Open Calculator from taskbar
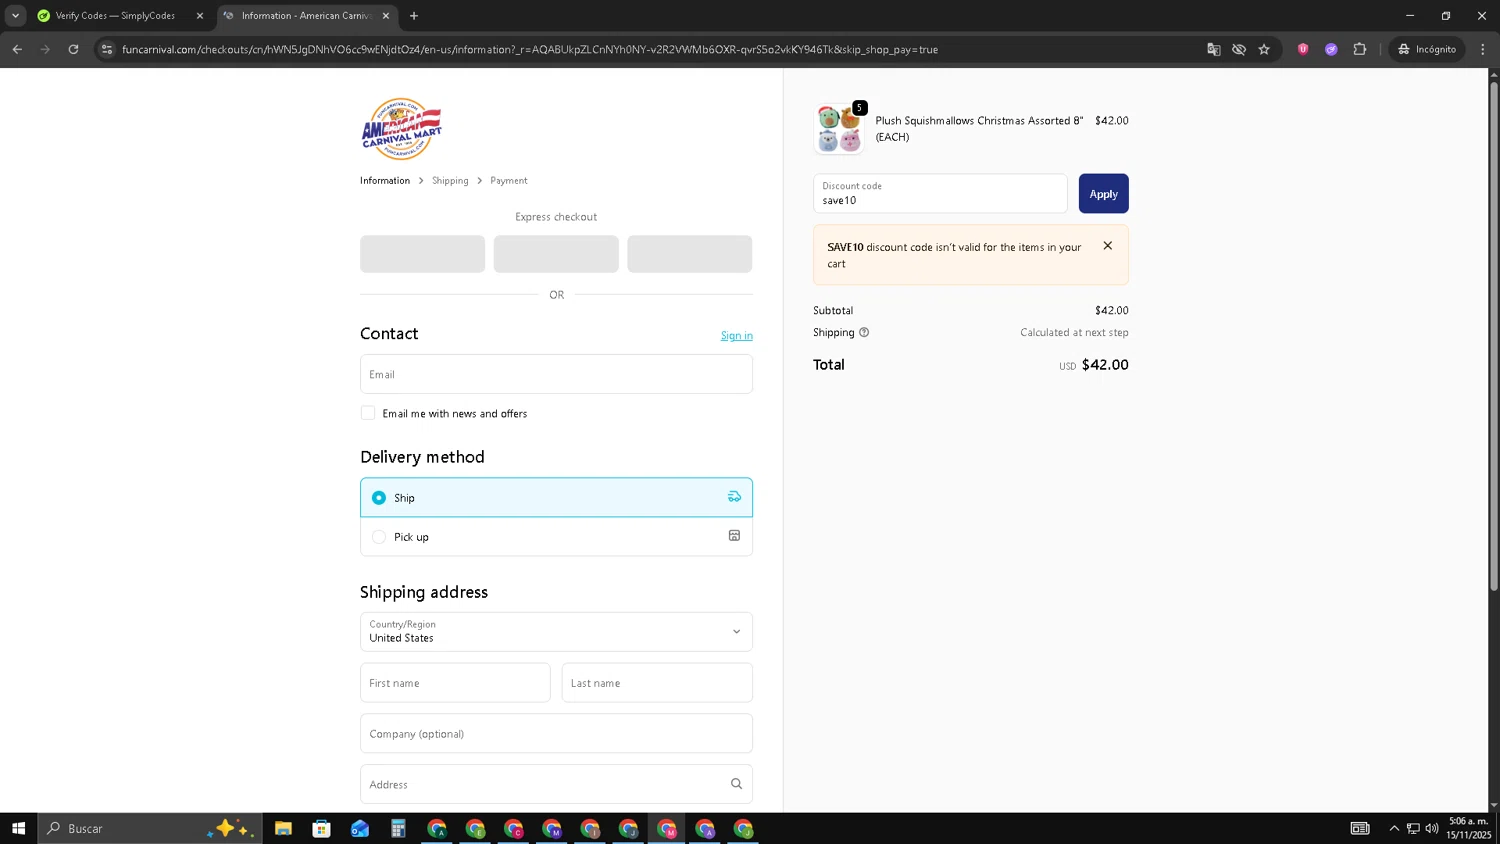This screenshot has height=844, width=1500. [x=398, y=828]
